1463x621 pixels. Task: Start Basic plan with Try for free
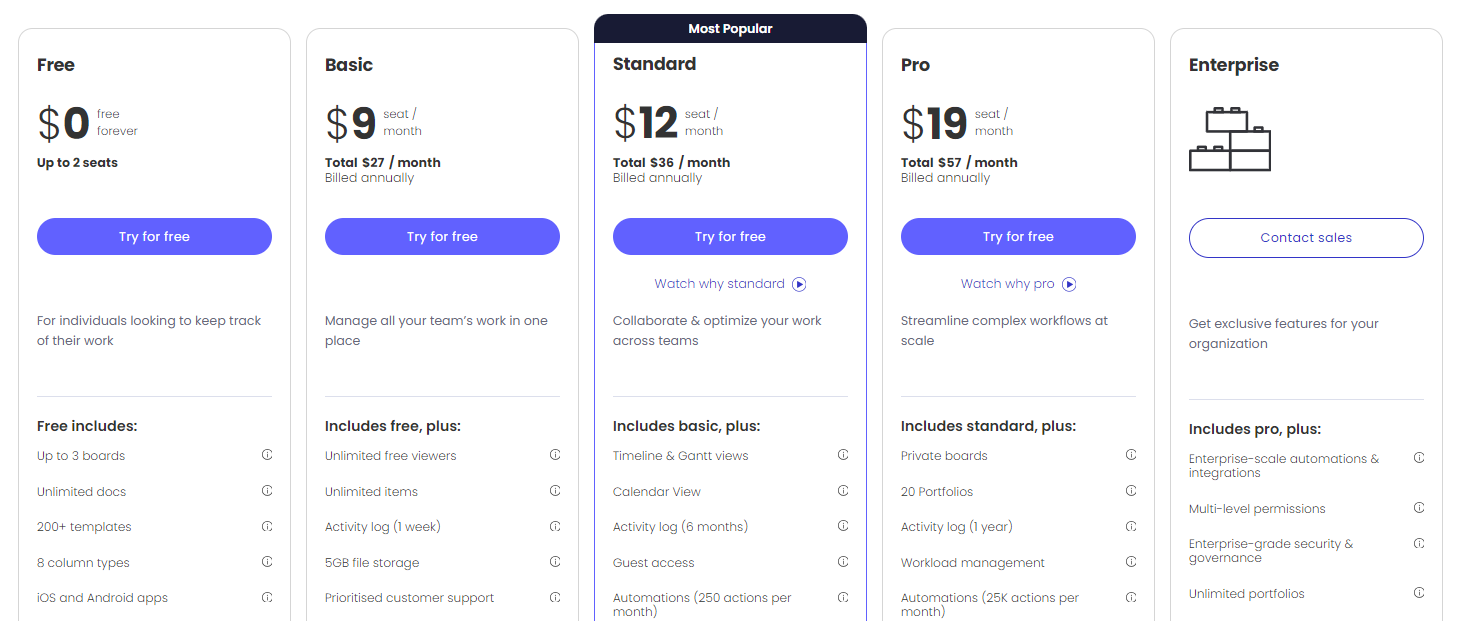[x=442, y=237]
